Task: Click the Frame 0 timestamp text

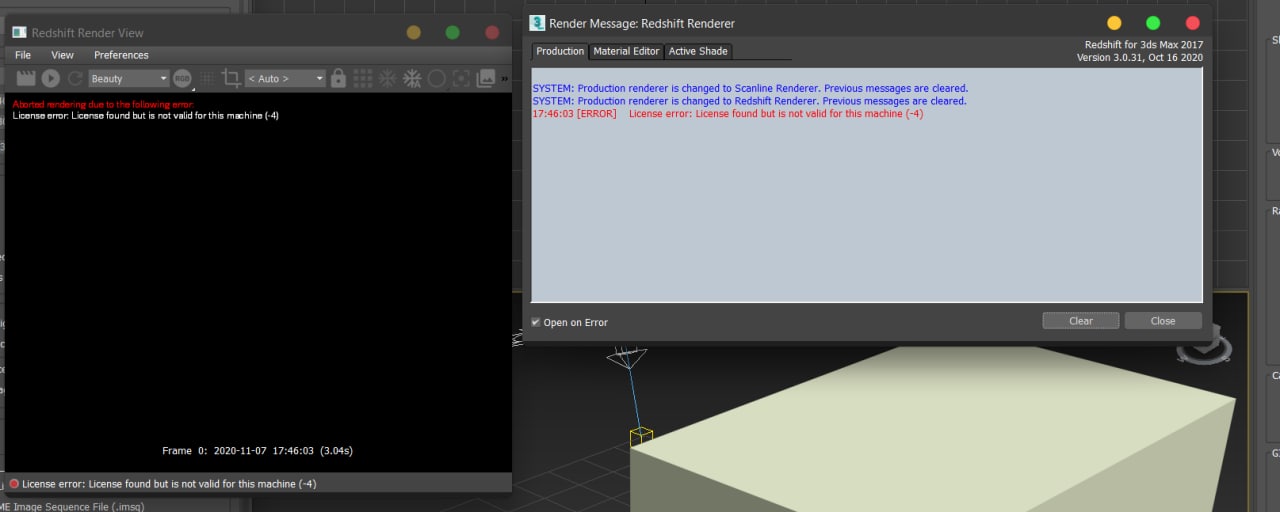Action: click(x=257, y=451)
